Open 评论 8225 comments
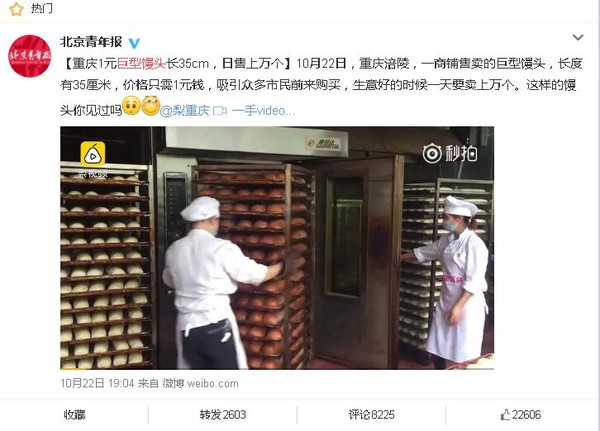 pos(371,415)
